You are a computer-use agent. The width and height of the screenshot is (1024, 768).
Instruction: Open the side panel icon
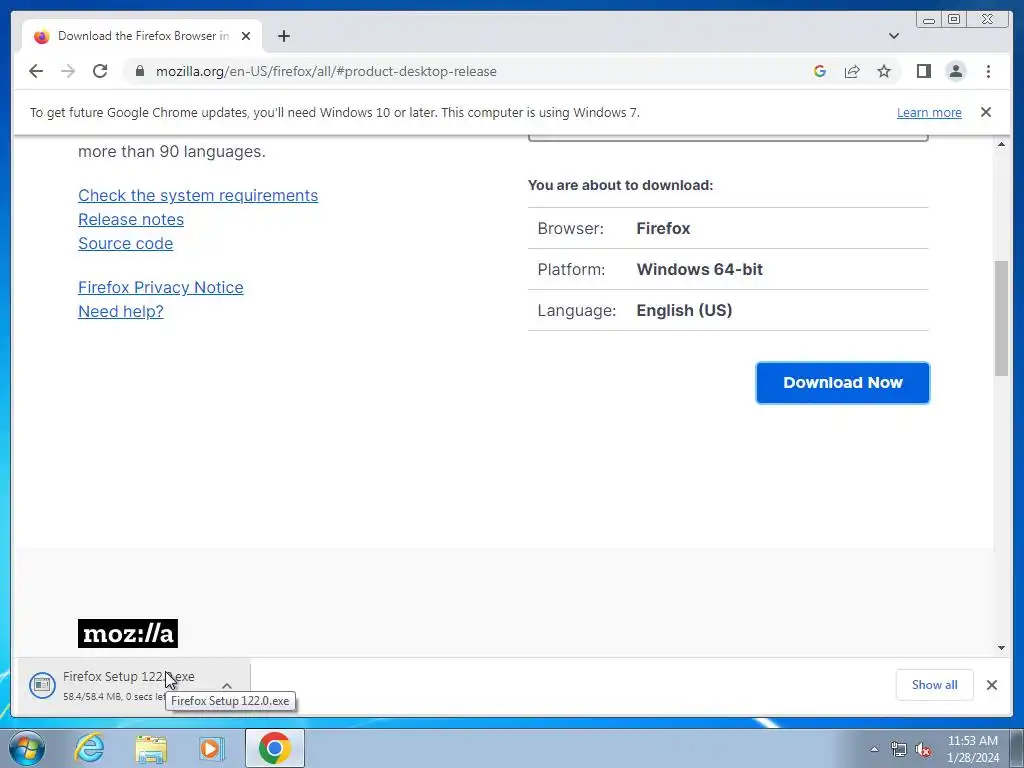(923, 71)
